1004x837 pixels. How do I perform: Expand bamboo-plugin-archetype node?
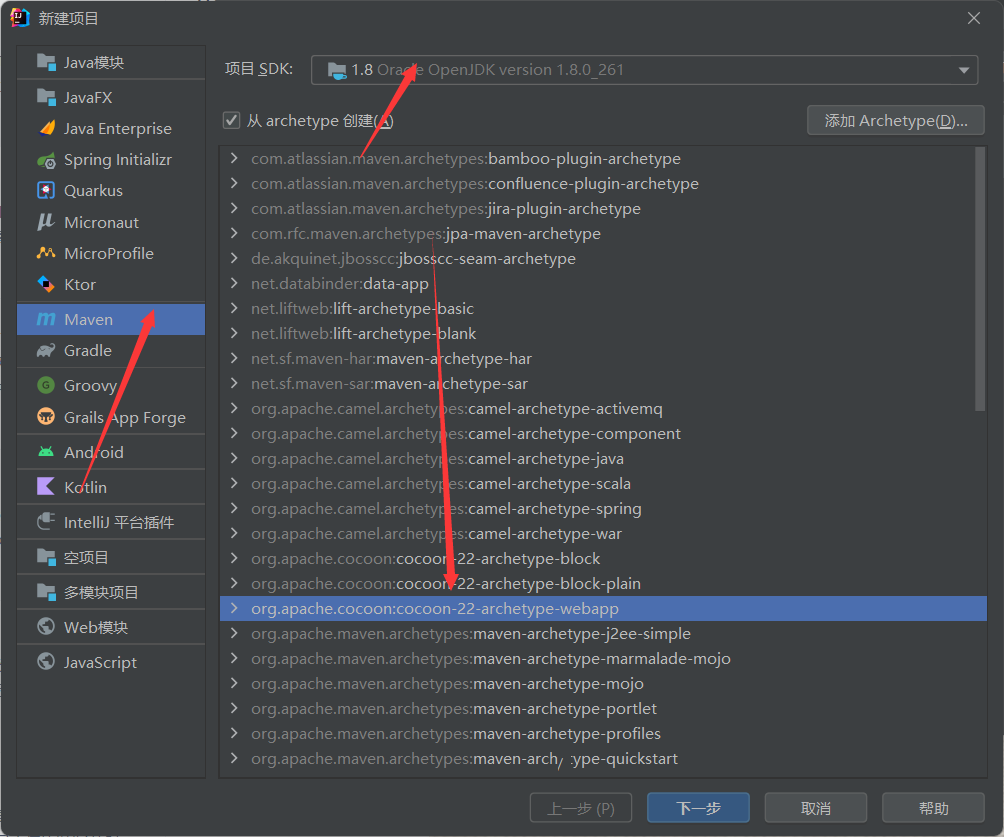[234, 158]
